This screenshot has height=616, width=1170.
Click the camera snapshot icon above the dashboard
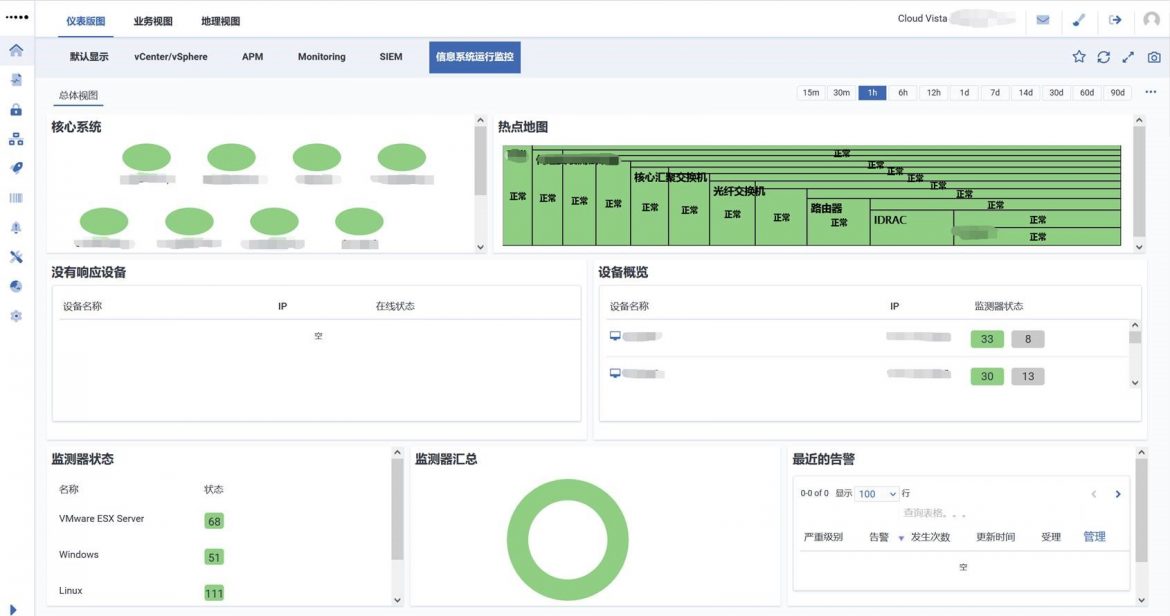(x=1155, y=57)
